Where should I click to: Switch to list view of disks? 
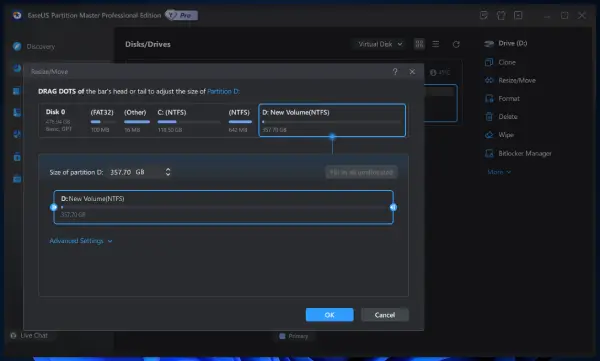pos(436,44)
